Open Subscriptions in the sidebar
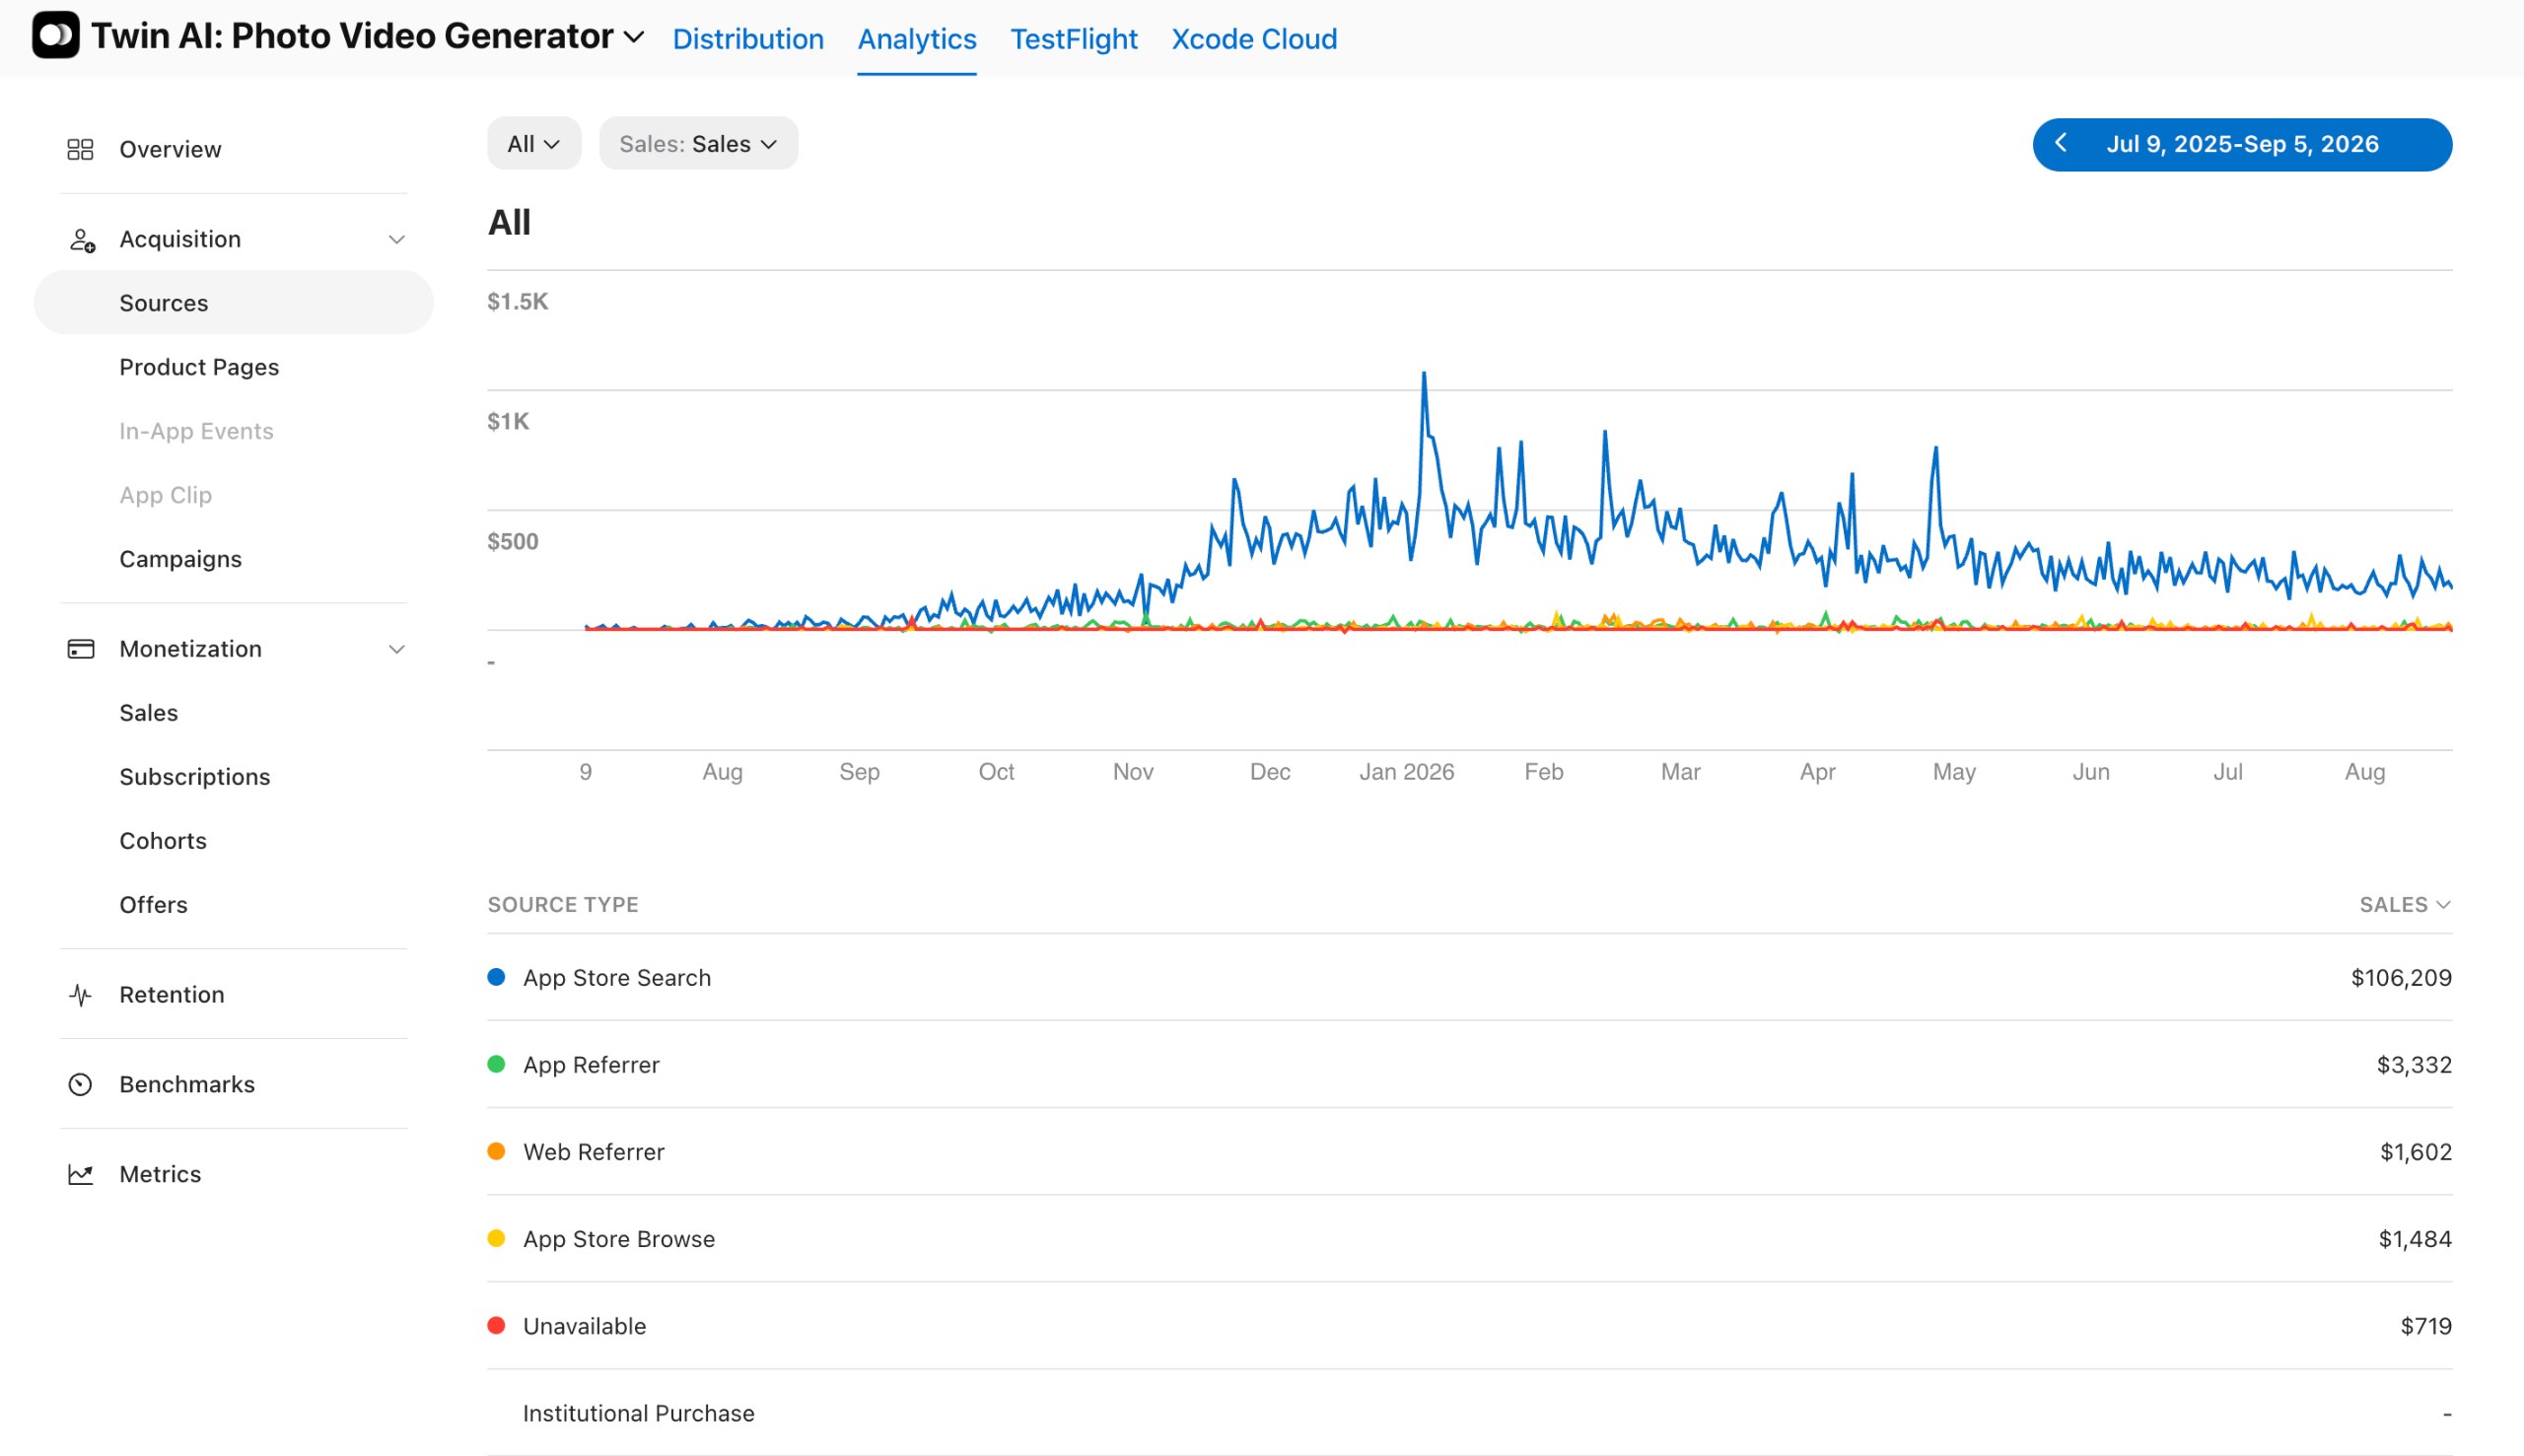The width and height of the screenshot is (2524, 1456). [x=194, y=777]
